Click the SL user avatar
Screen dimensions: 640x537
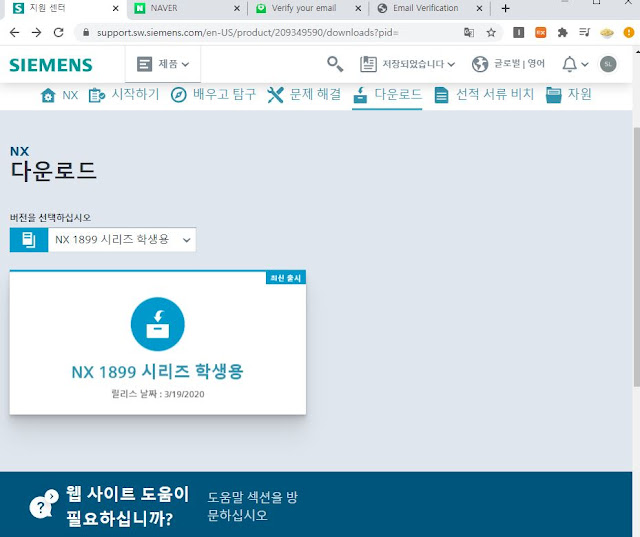tap(608, 64)
